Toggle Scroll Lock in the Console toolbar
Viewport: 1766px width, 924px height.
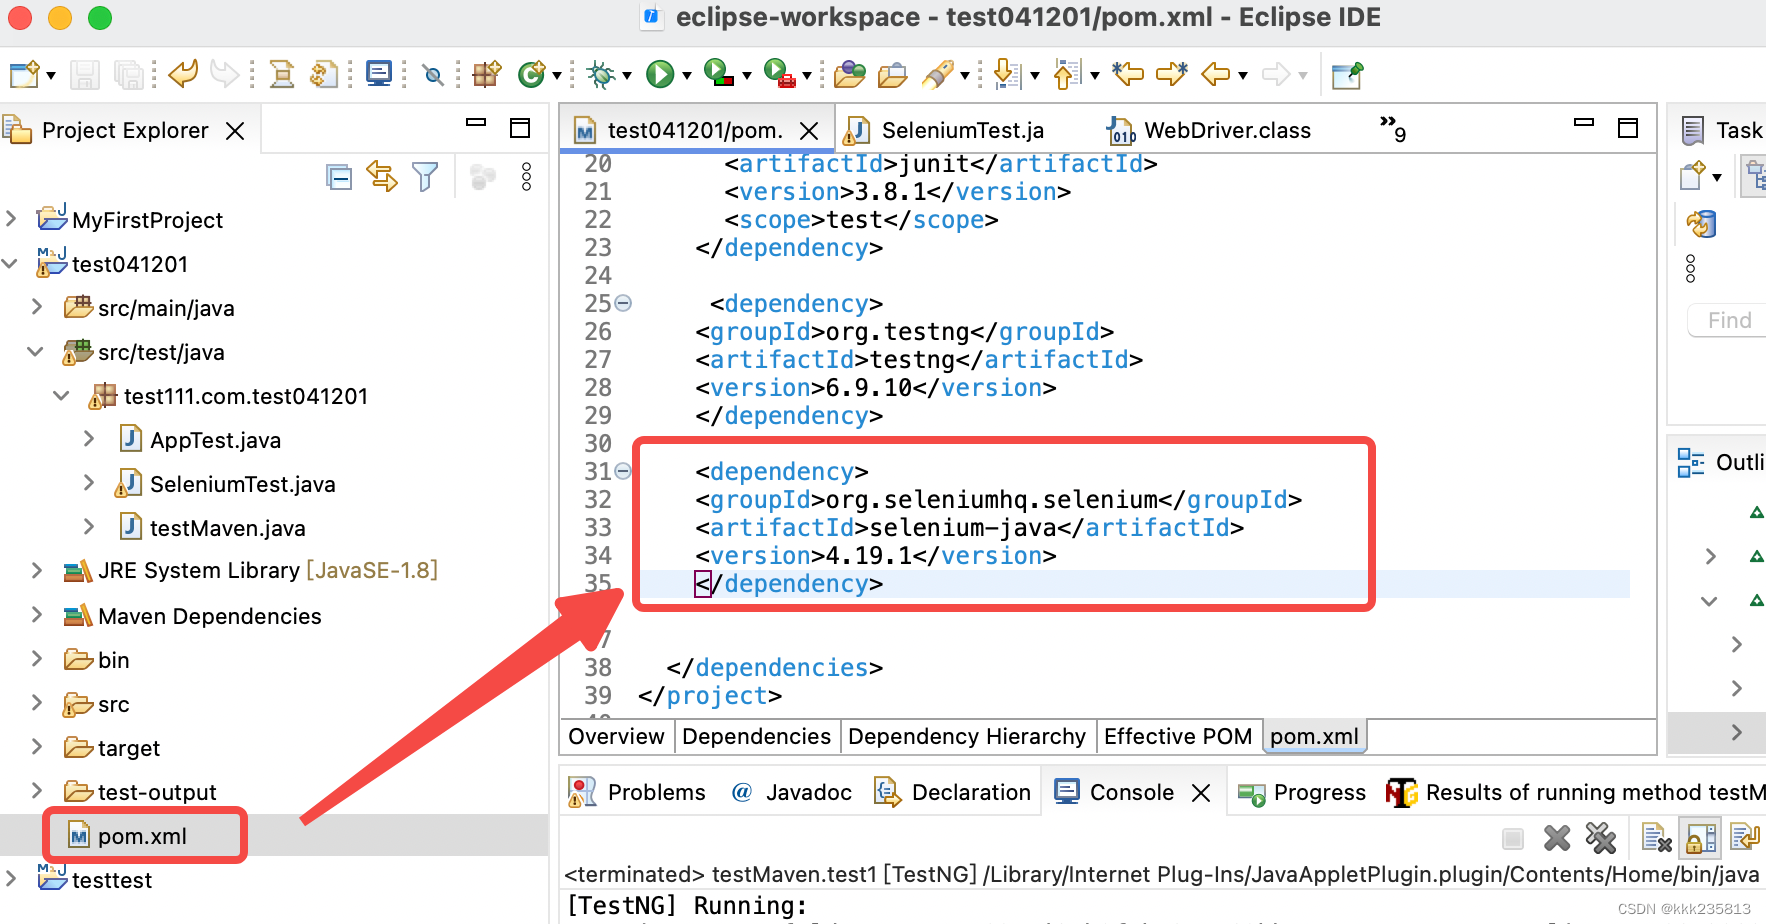tap(1701, 838)
